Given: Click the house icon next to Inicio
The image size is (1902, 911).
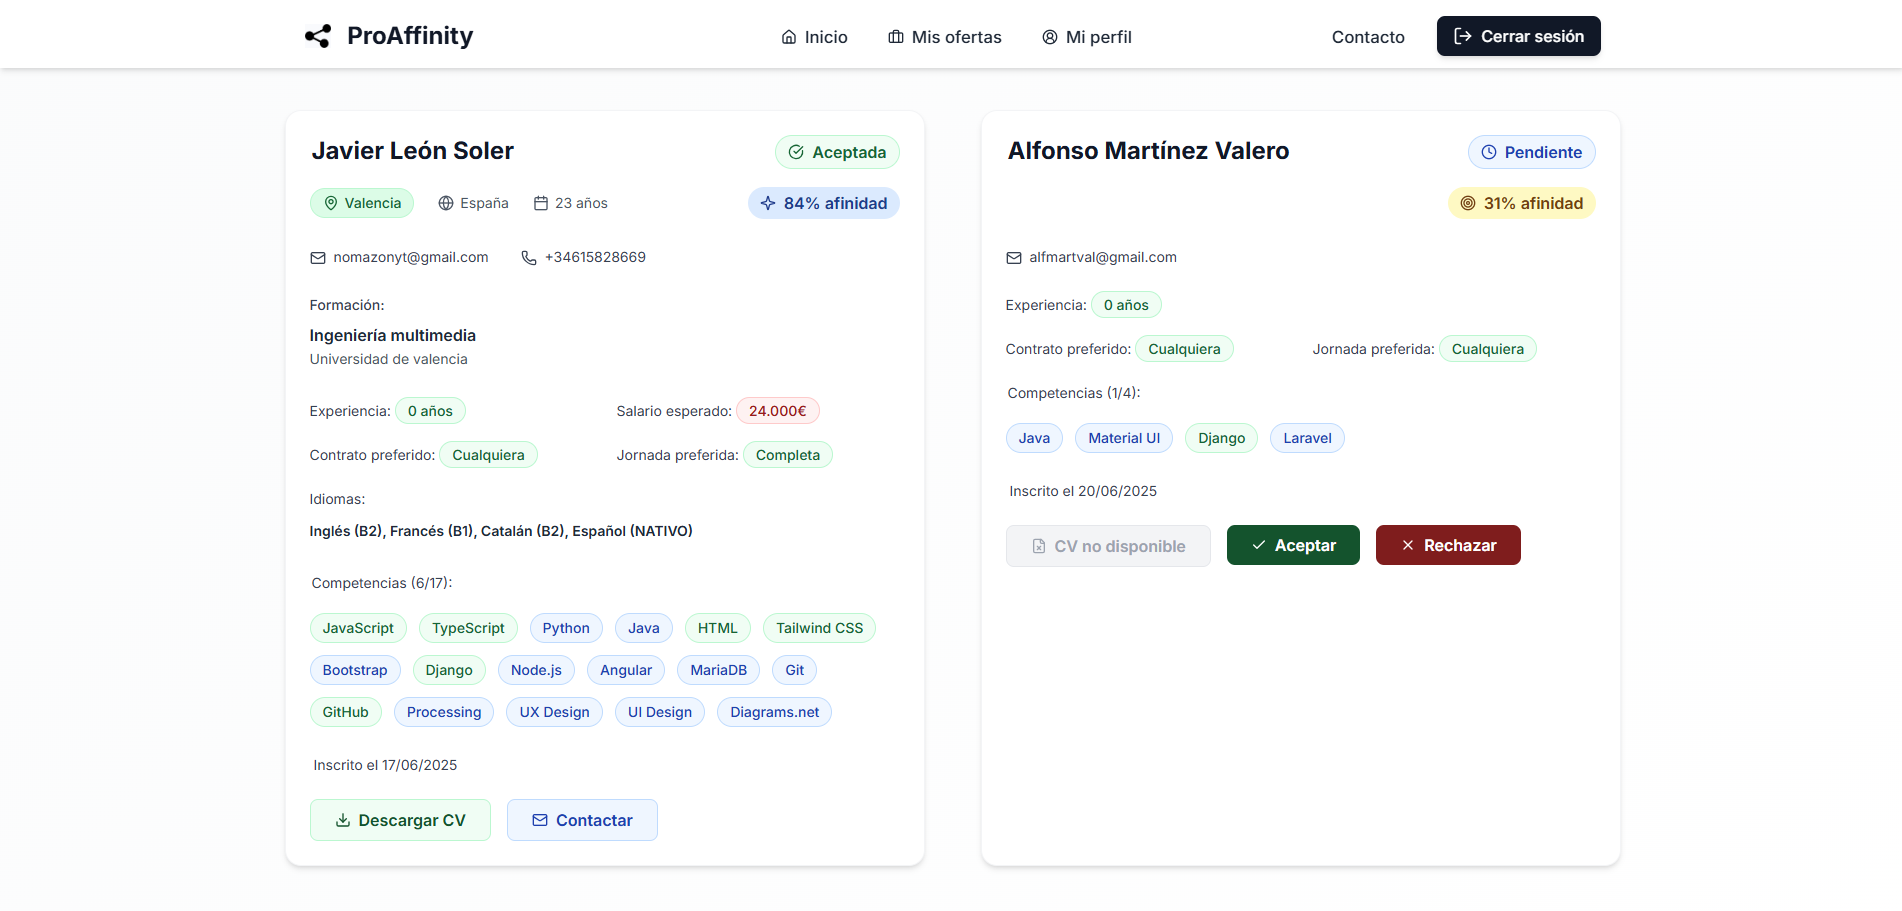Looking at the screenshot, I should pyautogui.click(x=789, y=37).
